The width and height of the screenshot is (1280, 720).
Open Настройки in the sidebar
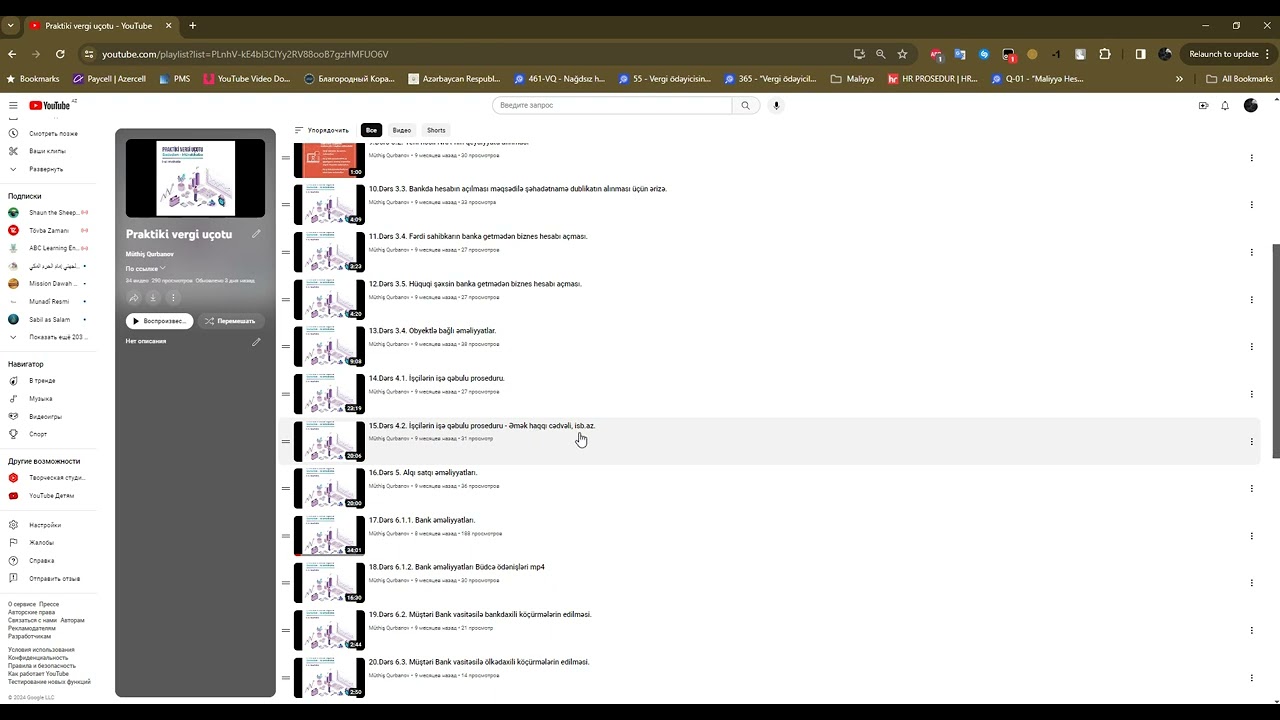pyautogui.click(x=45, y=525)
